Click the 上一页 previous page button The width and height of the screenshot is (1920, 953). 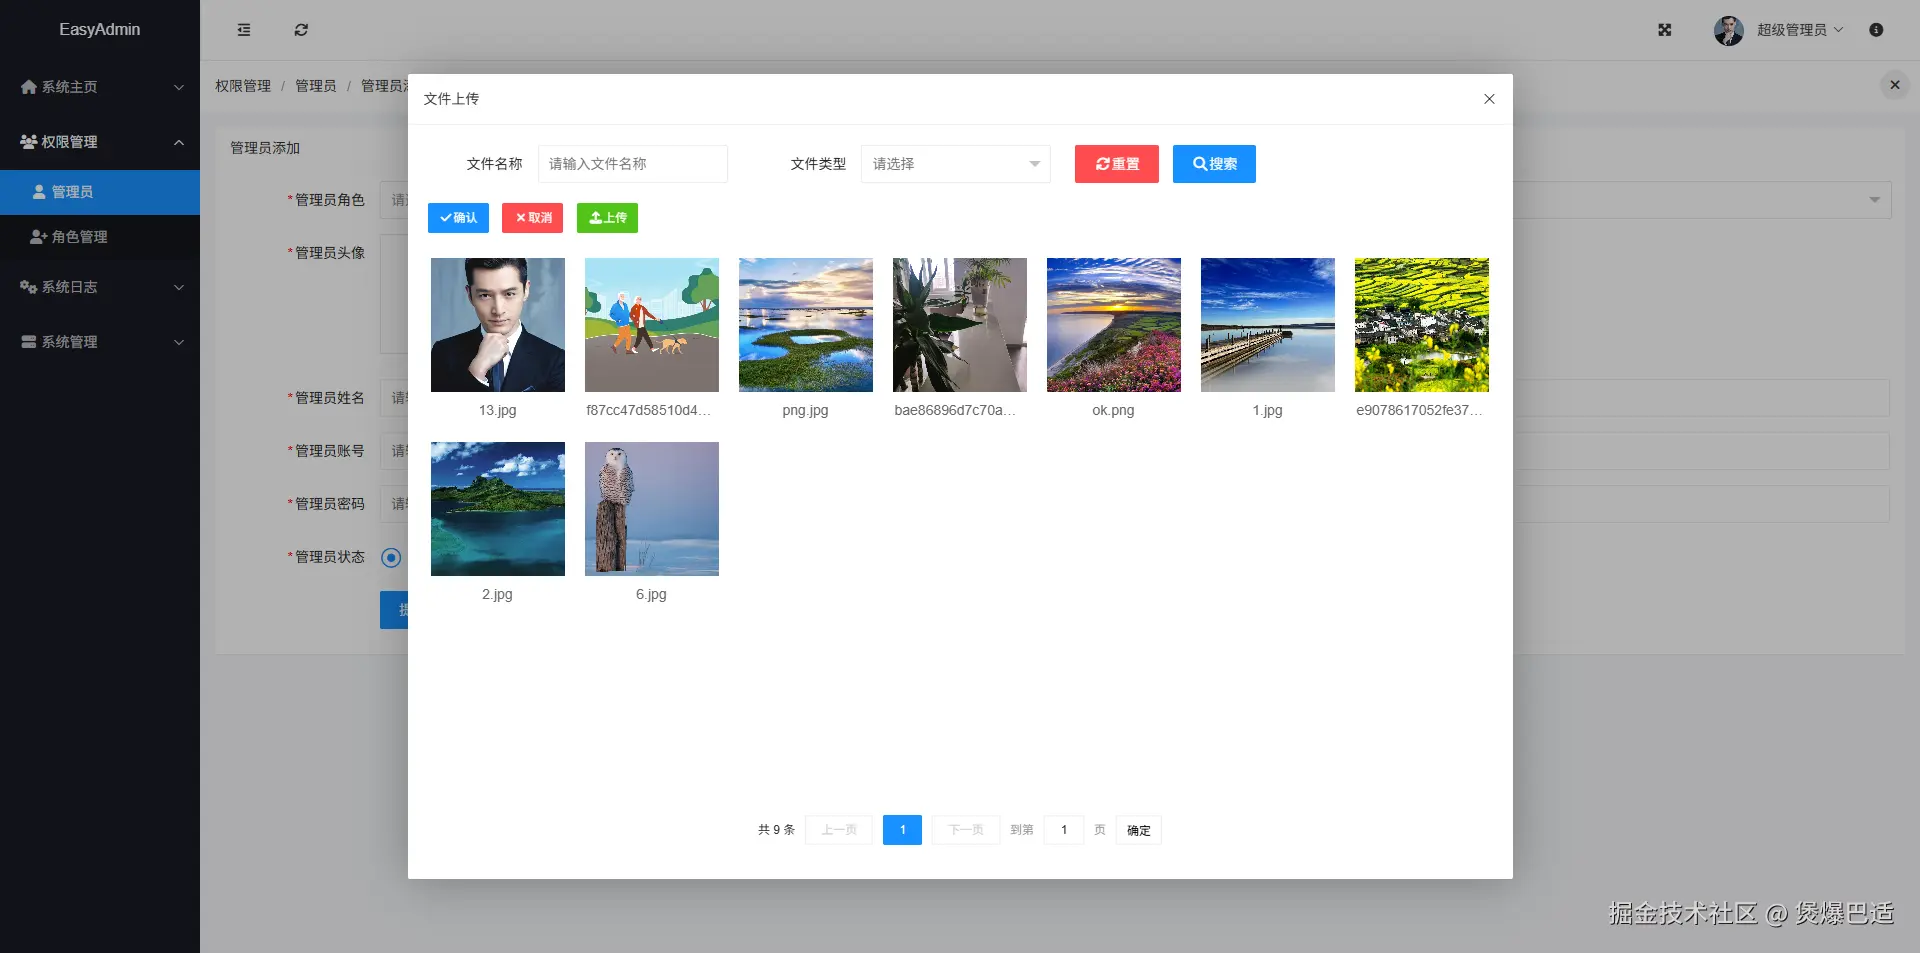click(x=839, y=830)
